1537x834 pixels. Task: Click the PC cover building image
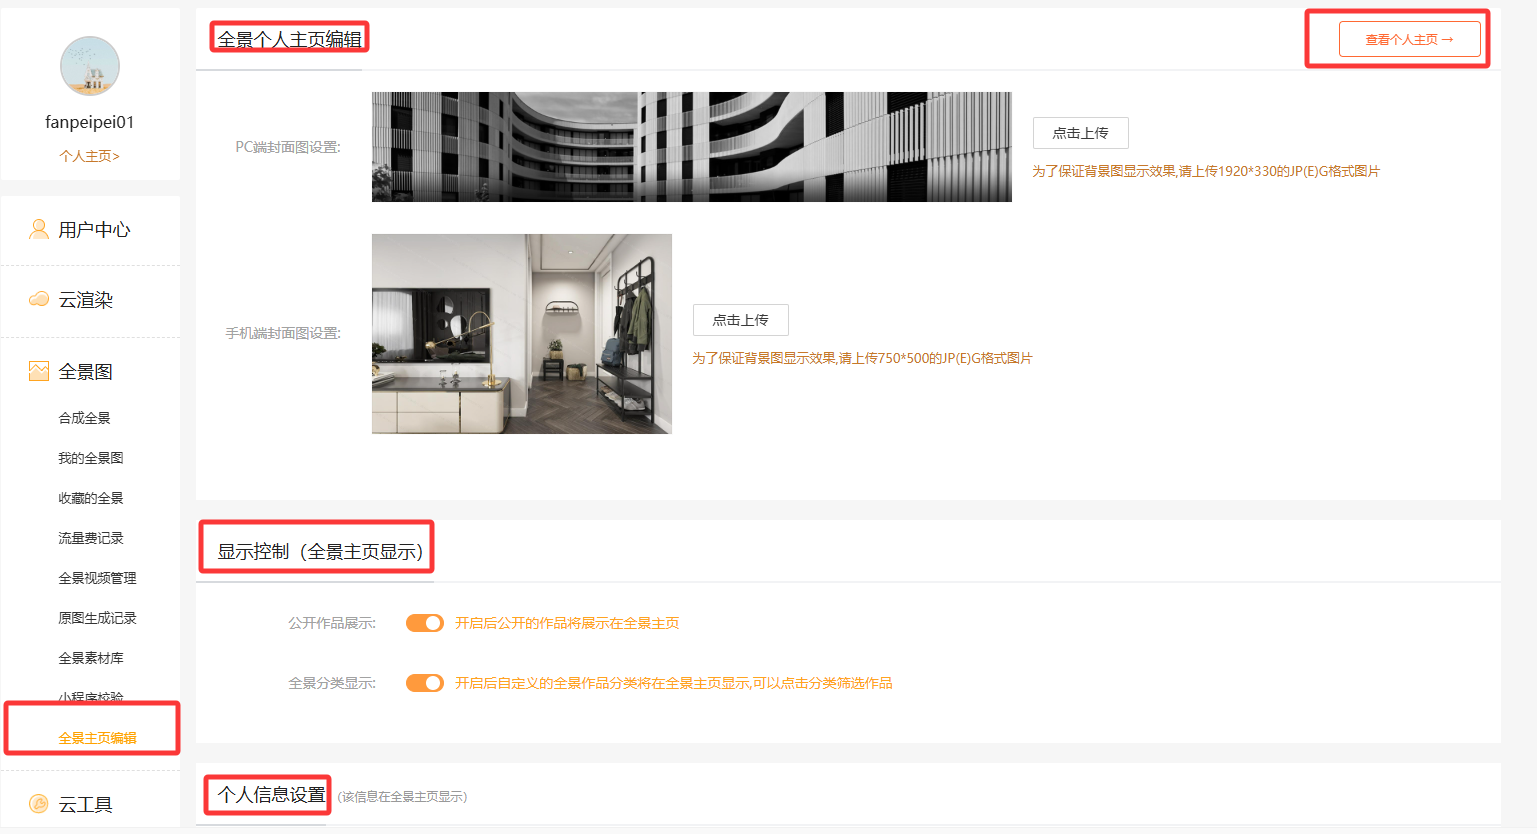coord(691,147)
